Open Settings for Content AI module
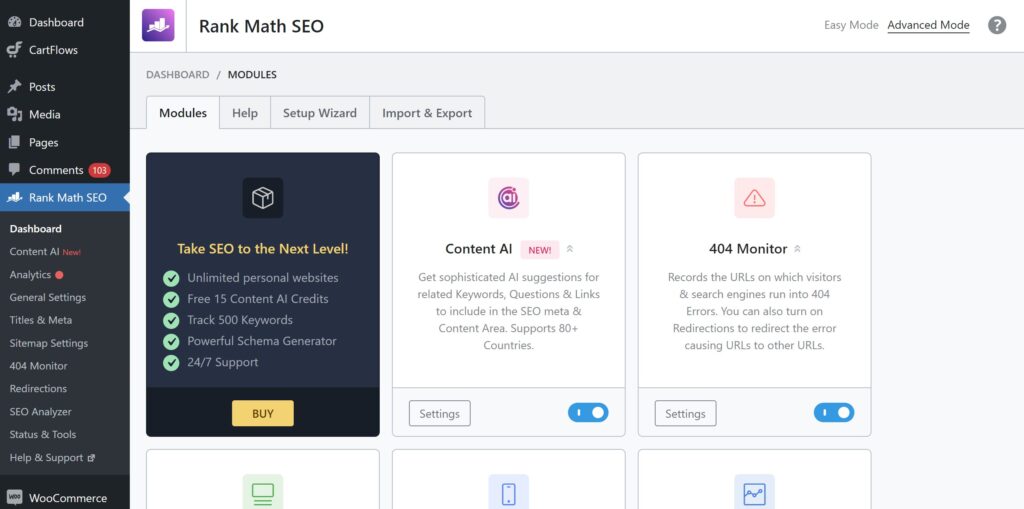The width and height of the screenshot is (1024, 509). pos(440,414)
